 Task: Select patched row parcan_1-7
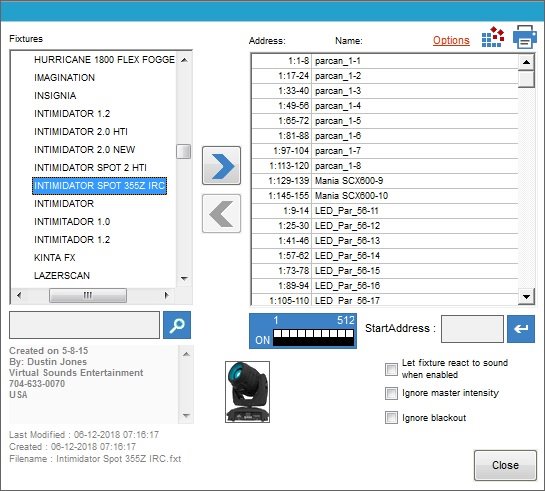click(x=384, y=151)
